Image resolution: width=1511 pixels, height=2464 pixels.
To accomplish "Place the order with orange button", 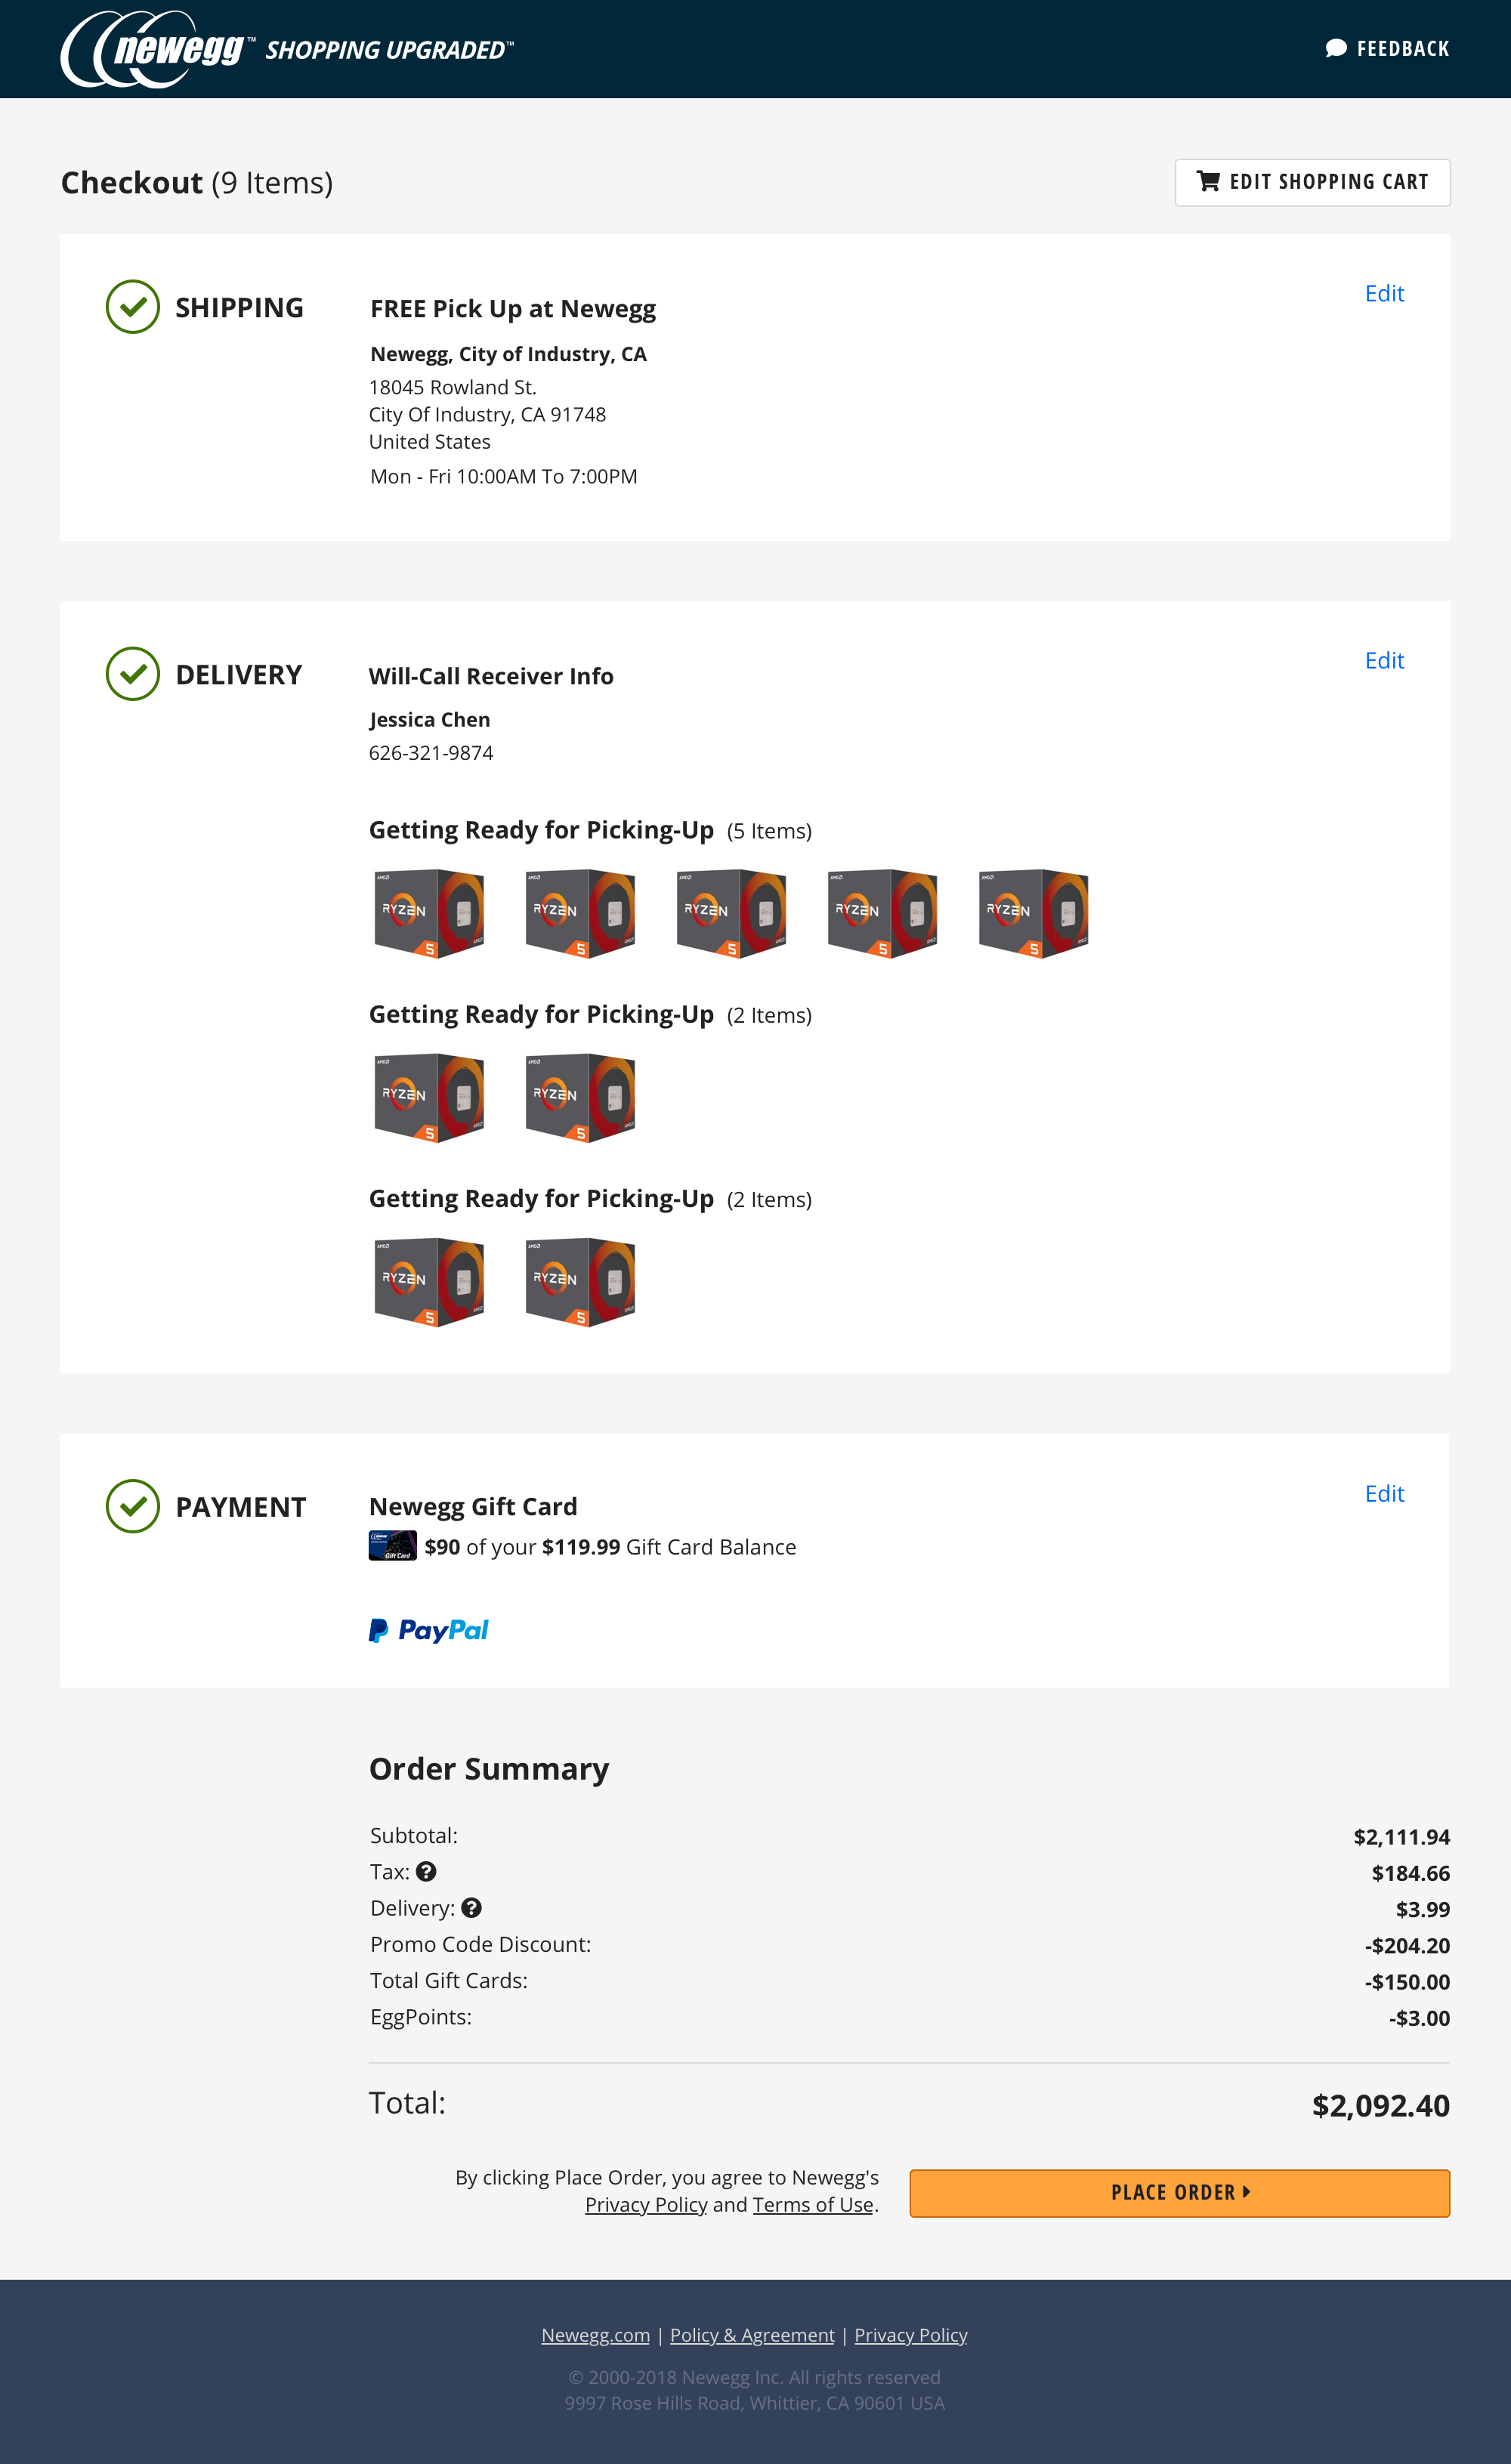I will [1179, 2192].
